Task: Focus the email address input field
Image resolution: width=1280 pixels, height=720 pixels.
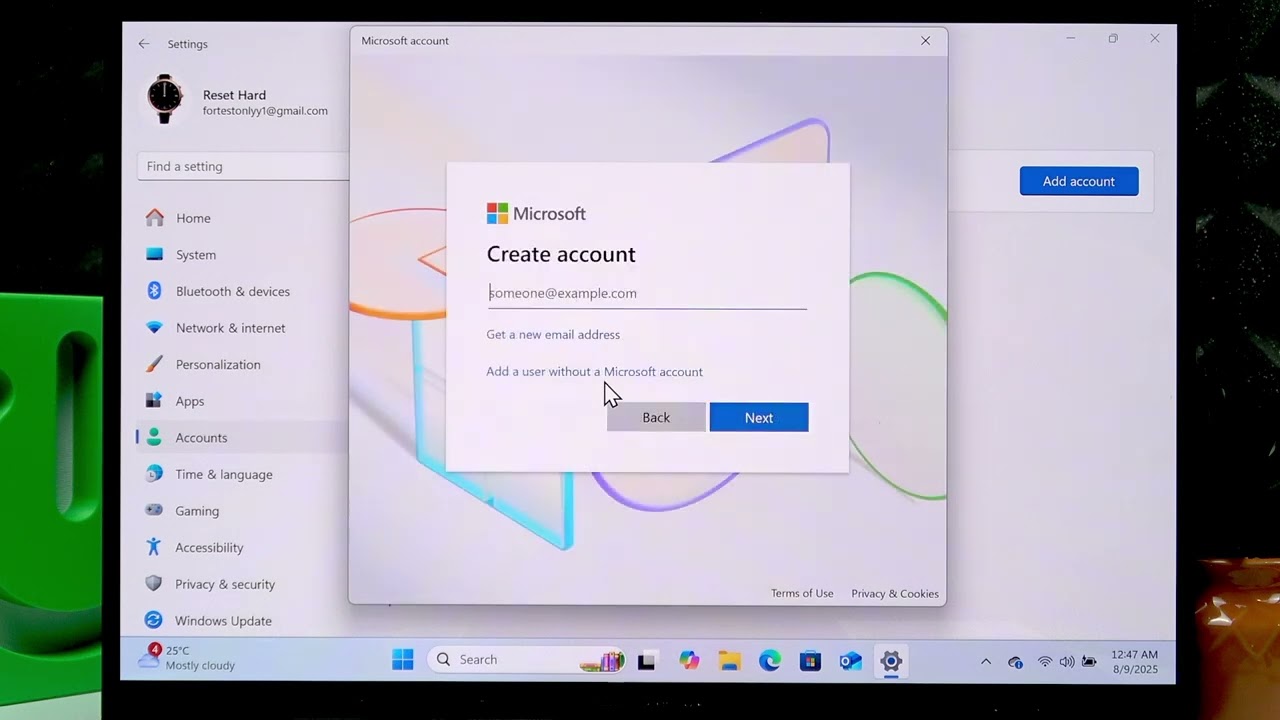Action: [646, 293]
